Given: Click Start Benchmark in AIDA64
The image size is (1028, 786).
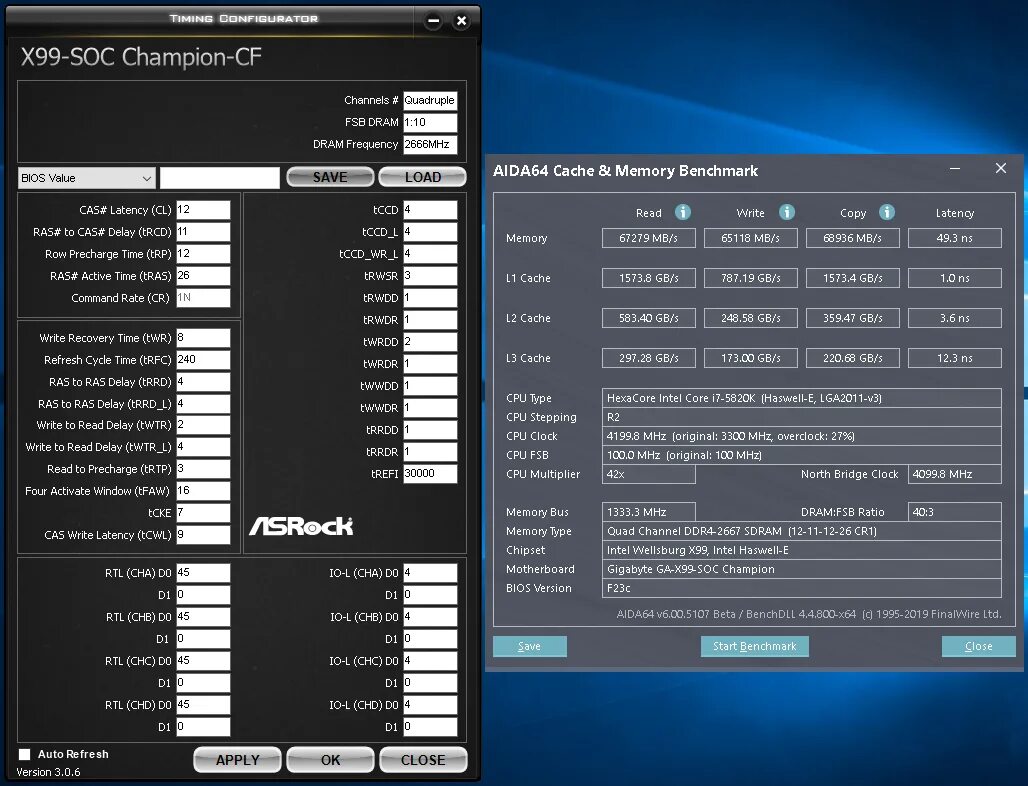Looking at the screenshot, I should pos(755,646).
